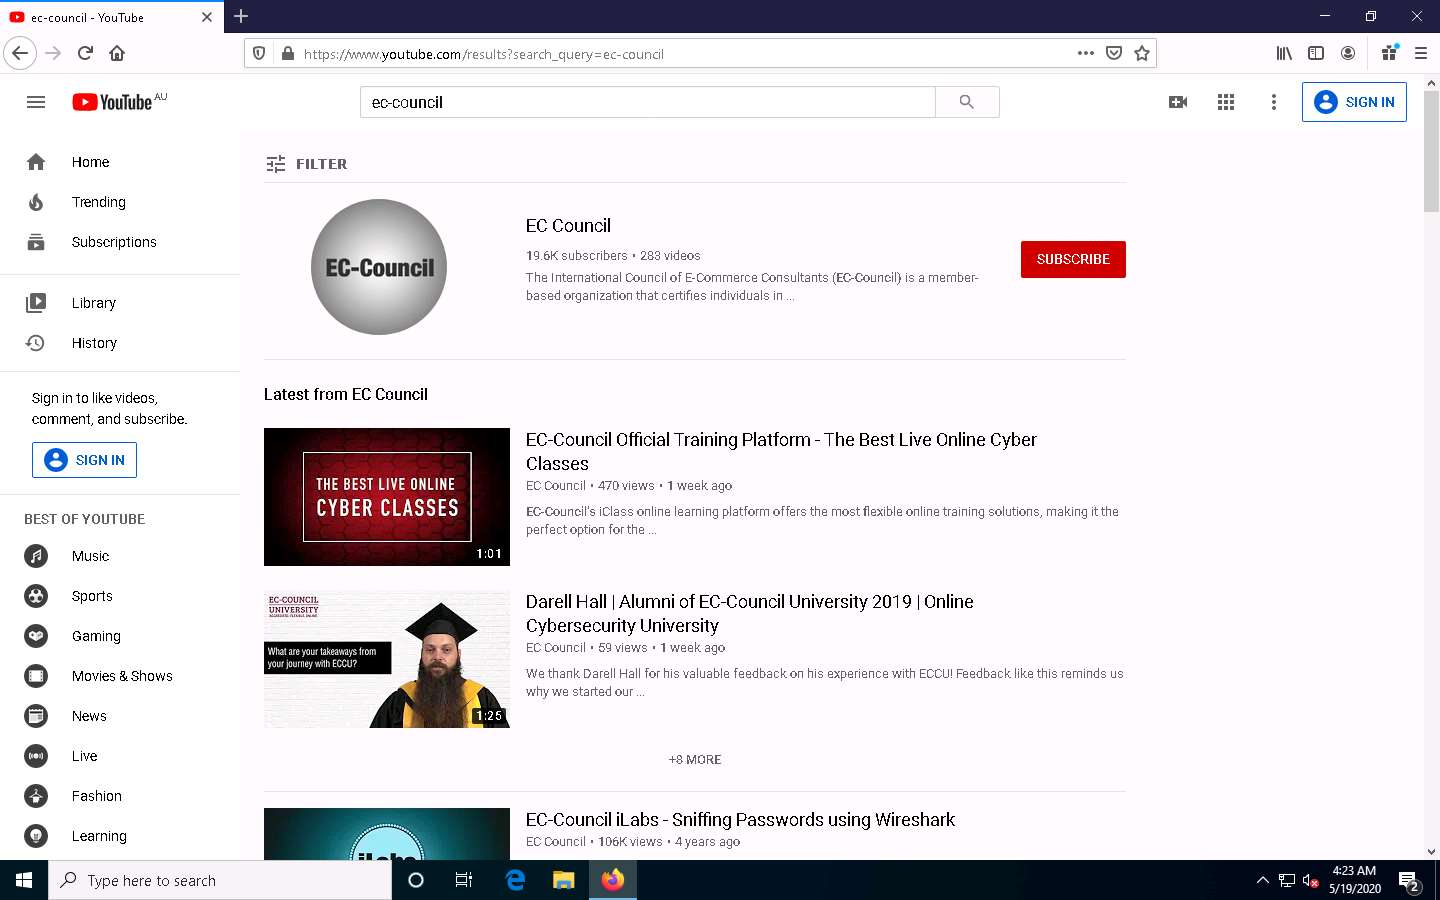Click the Firefox address bar URL

coord(484,54)
